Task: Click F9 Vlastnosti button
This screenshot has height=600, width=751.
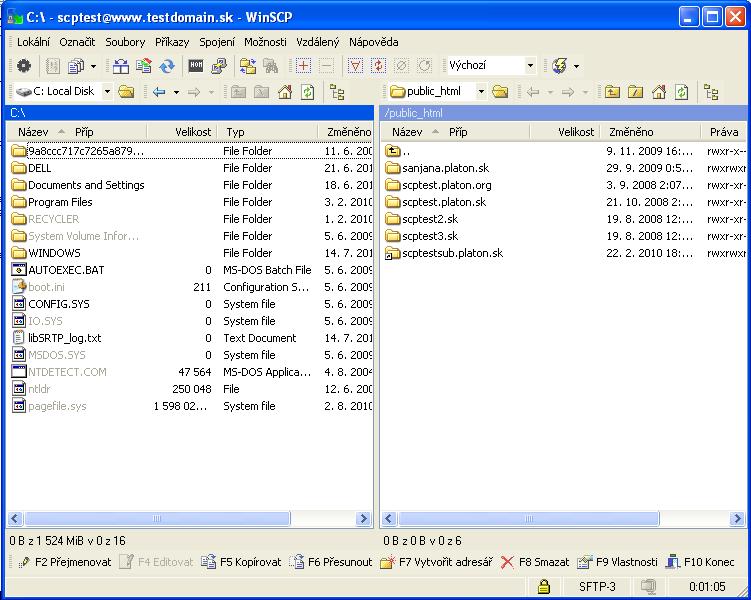Action: (x=617, y=562)
